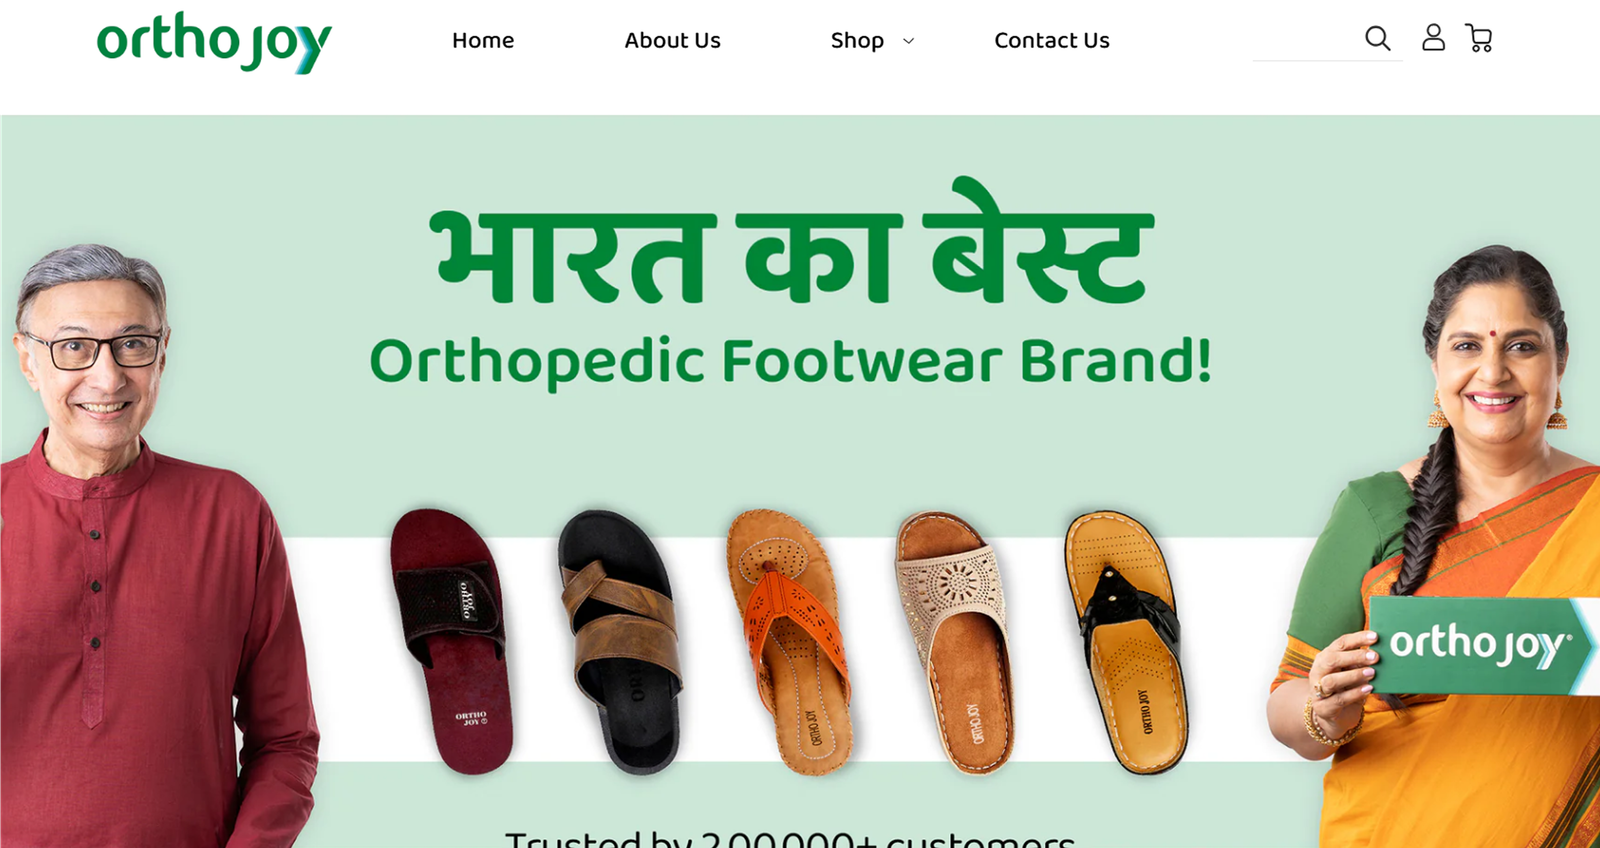Go to the Home menu item
1600x848 pixels.
pyautogui.click(x=483, y=41)
